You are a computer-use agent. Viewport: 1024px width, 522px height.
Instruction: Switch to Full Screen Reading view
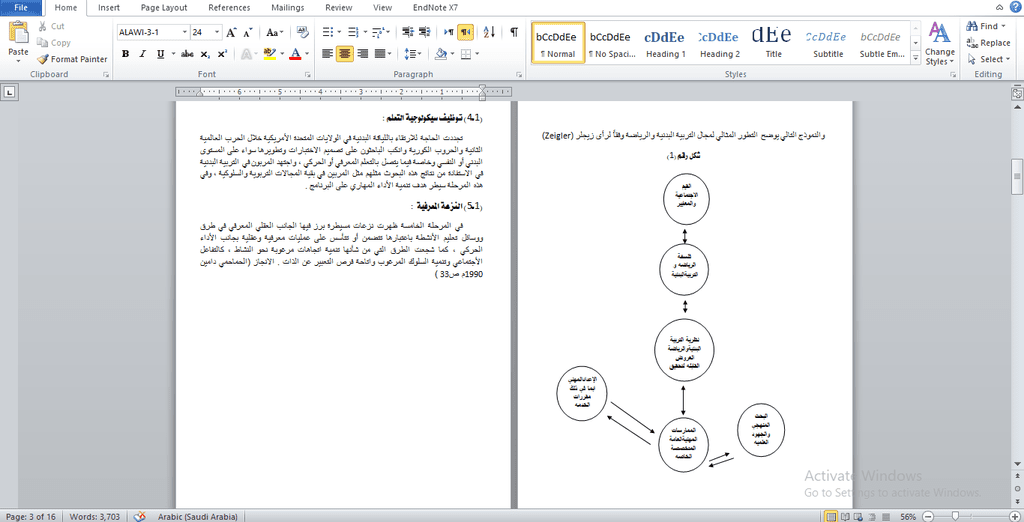[x=843, y=516]
